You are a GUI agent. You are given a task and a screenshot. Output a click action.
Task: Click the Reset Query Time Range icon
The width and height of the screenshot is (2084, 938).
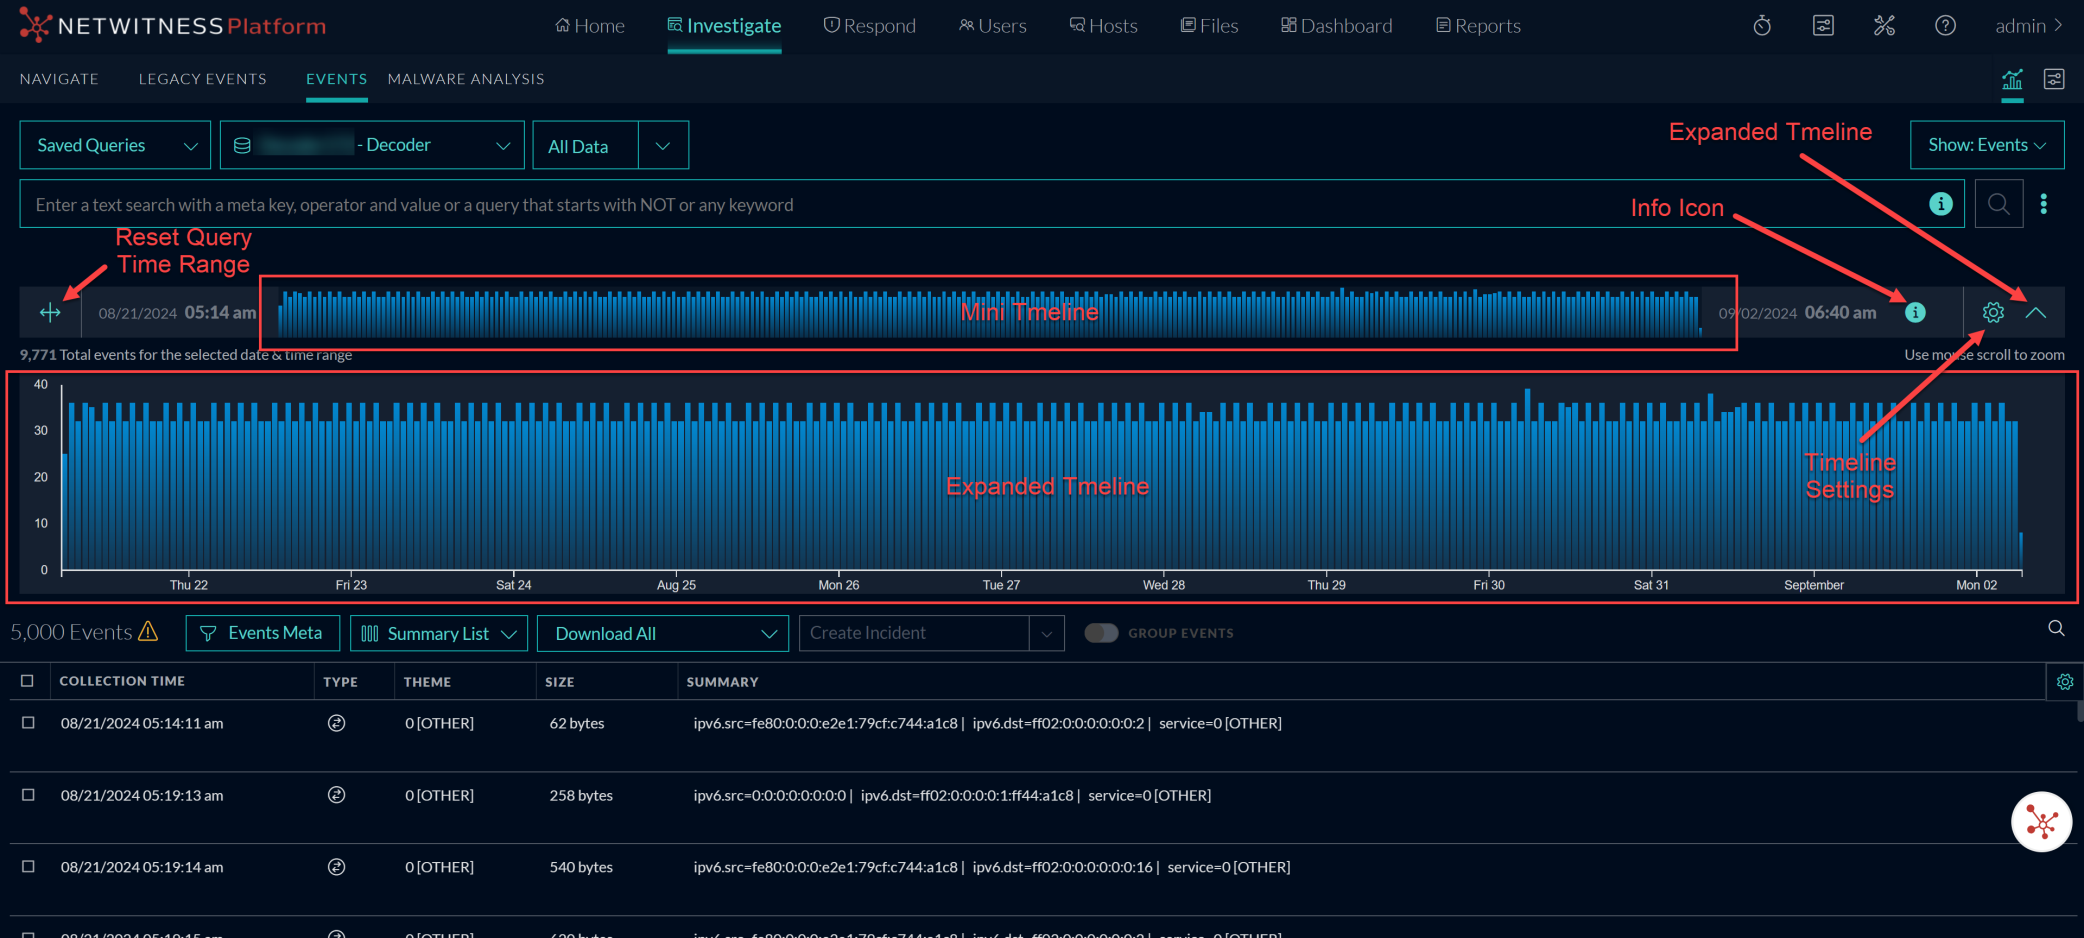50,312
